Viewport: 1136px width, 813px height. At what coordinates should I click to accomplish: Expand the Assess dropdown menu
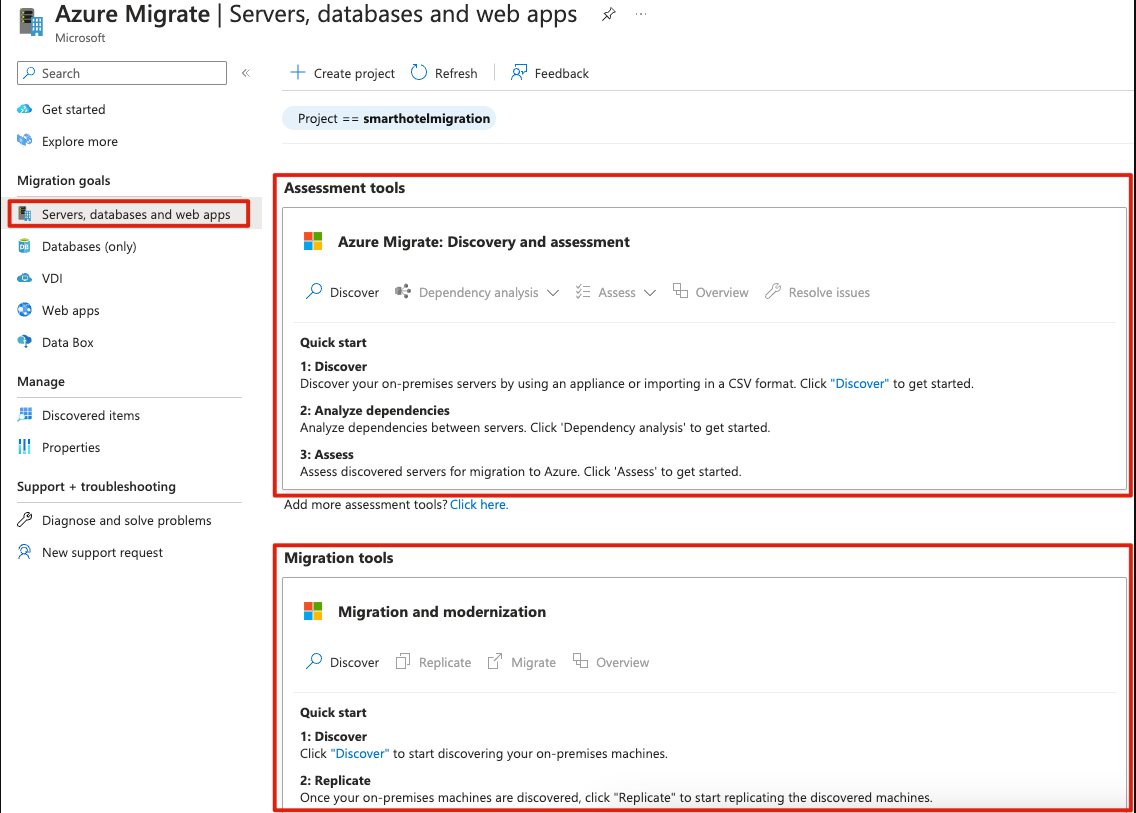point(616,293)
